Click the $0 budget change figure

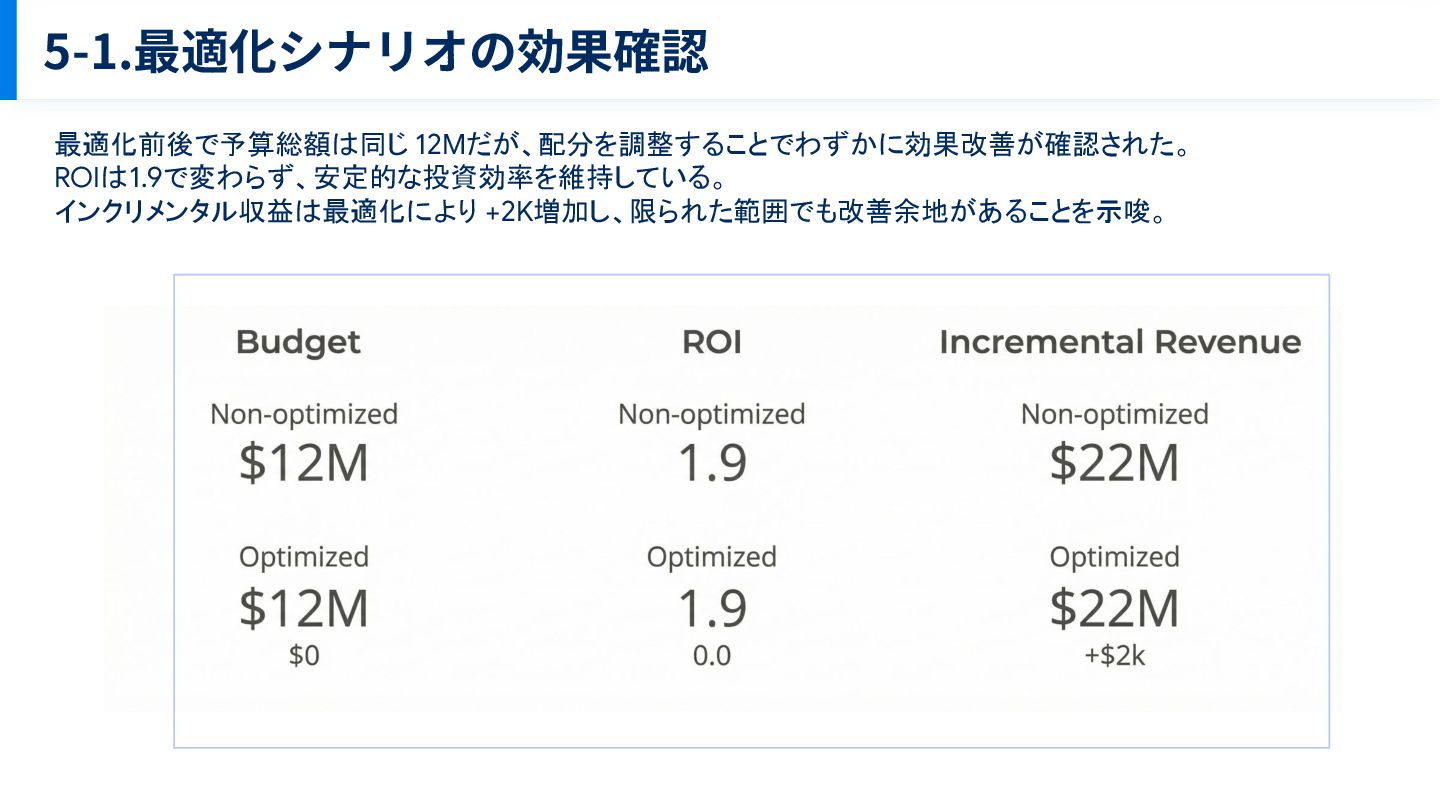pos(304,656)
